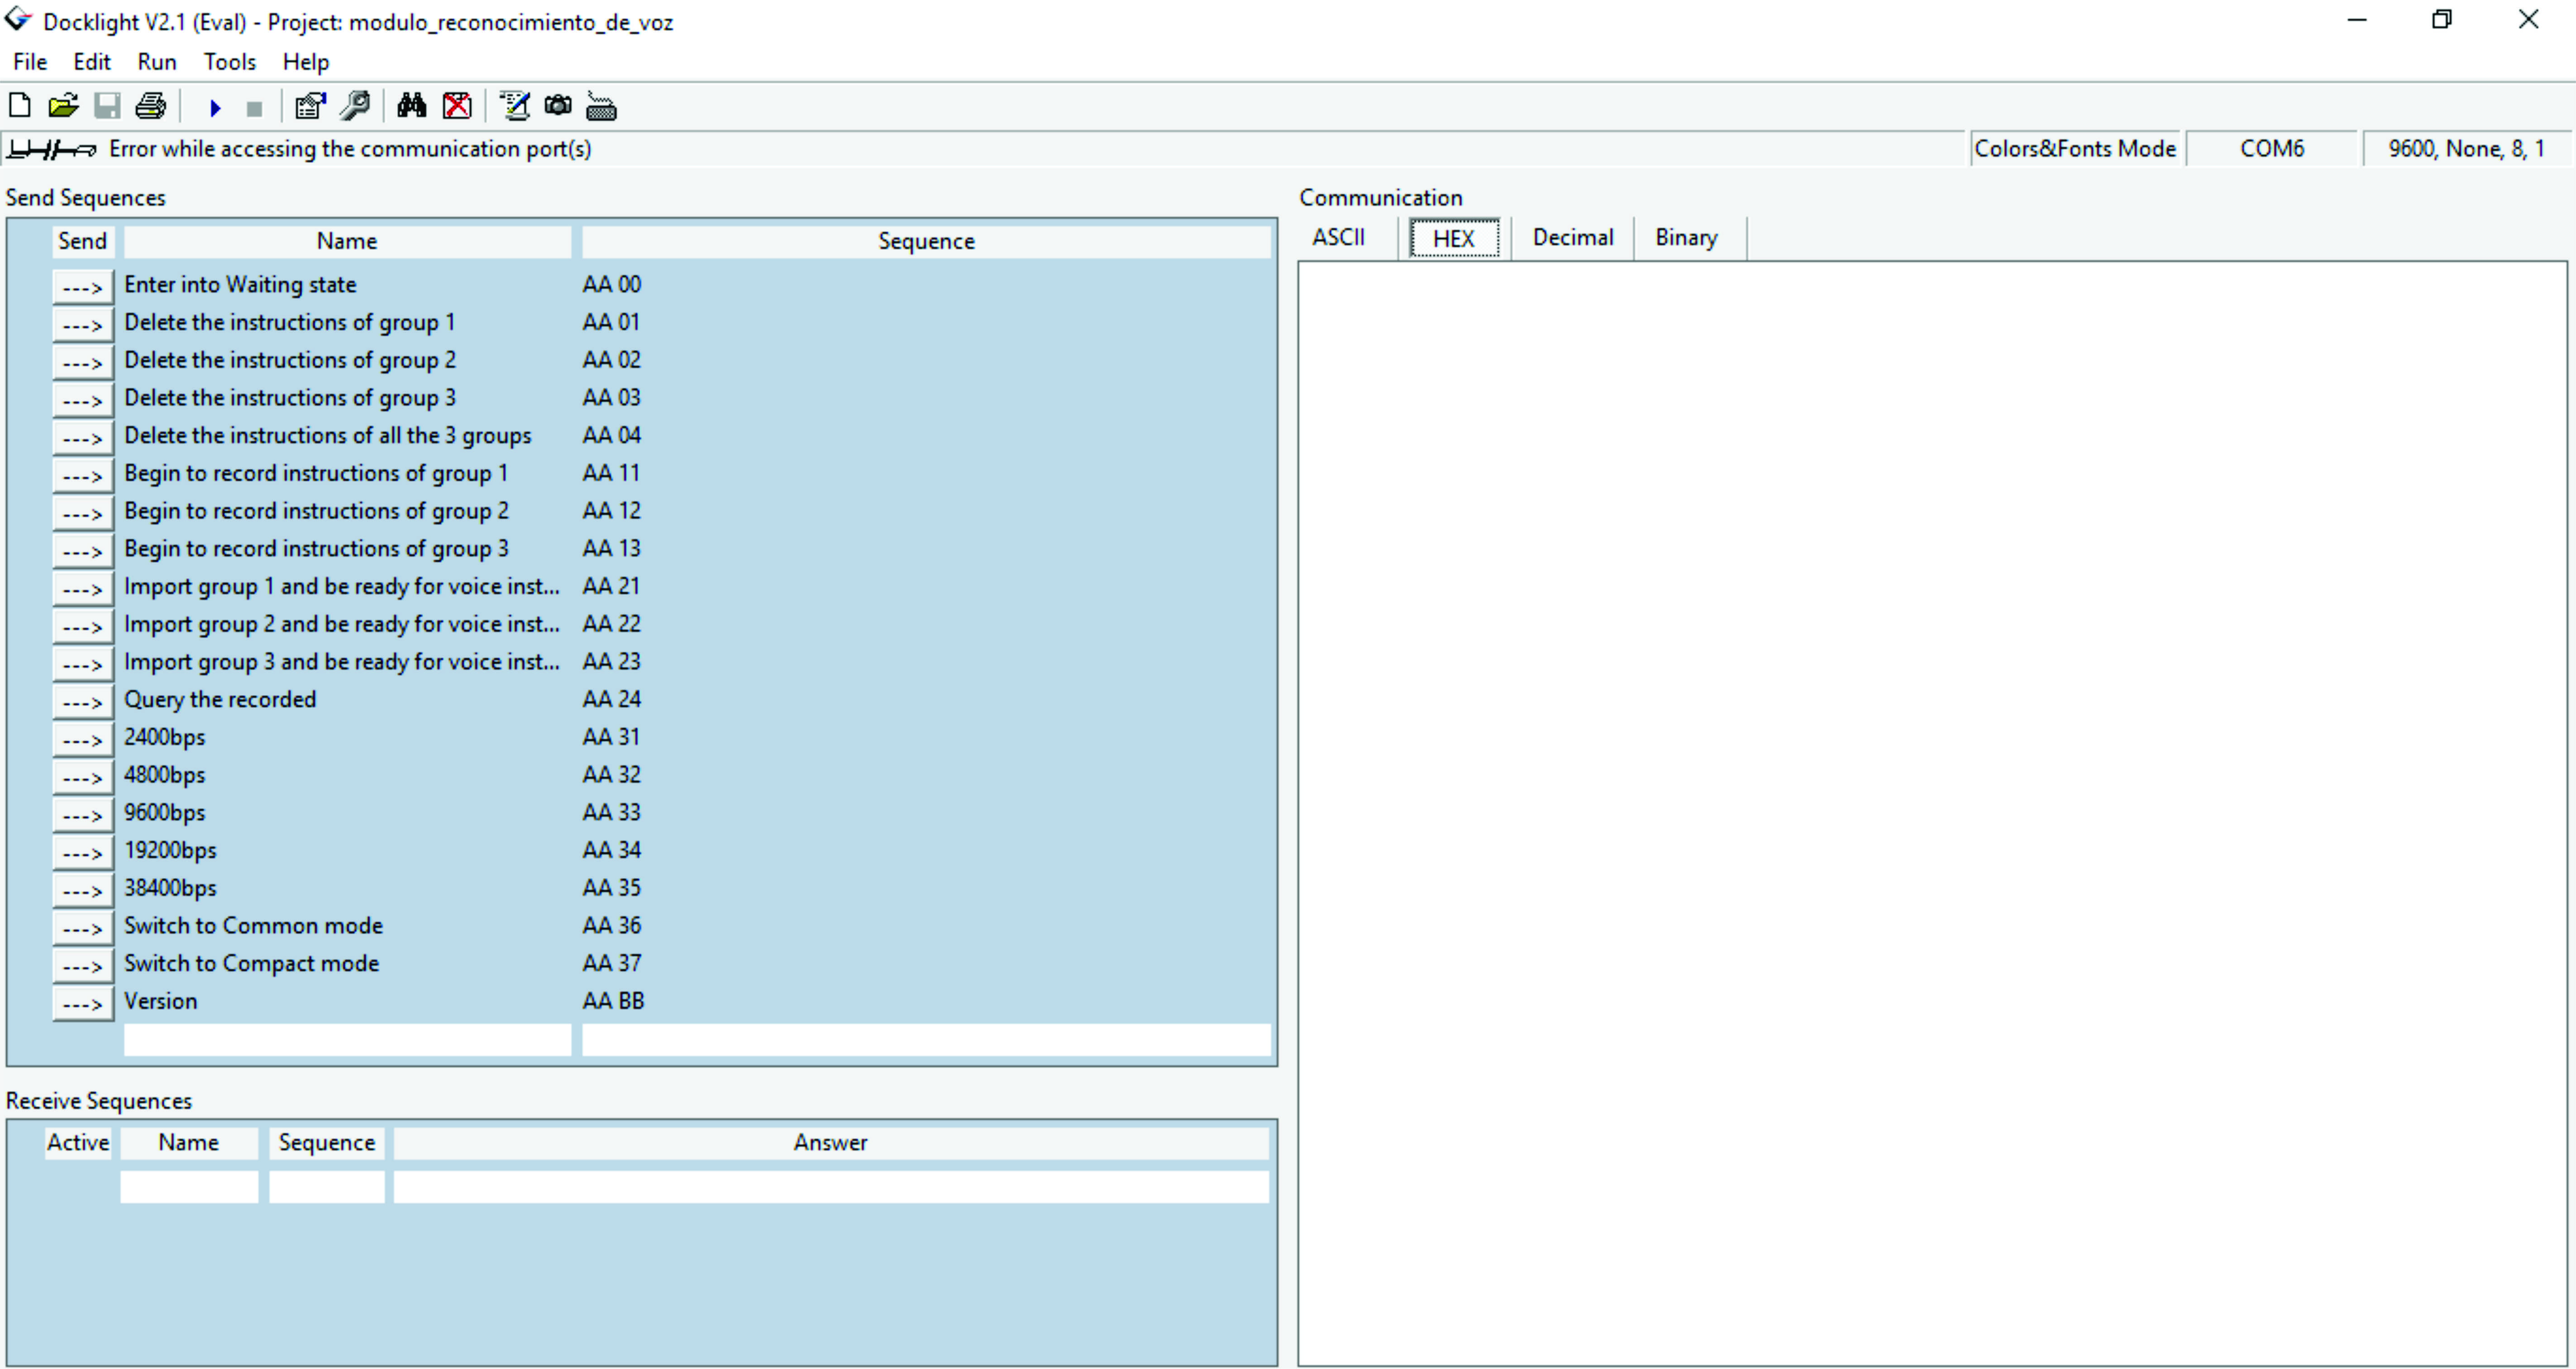Click the empty Receive Sequences Name field

click(189, 1187)
